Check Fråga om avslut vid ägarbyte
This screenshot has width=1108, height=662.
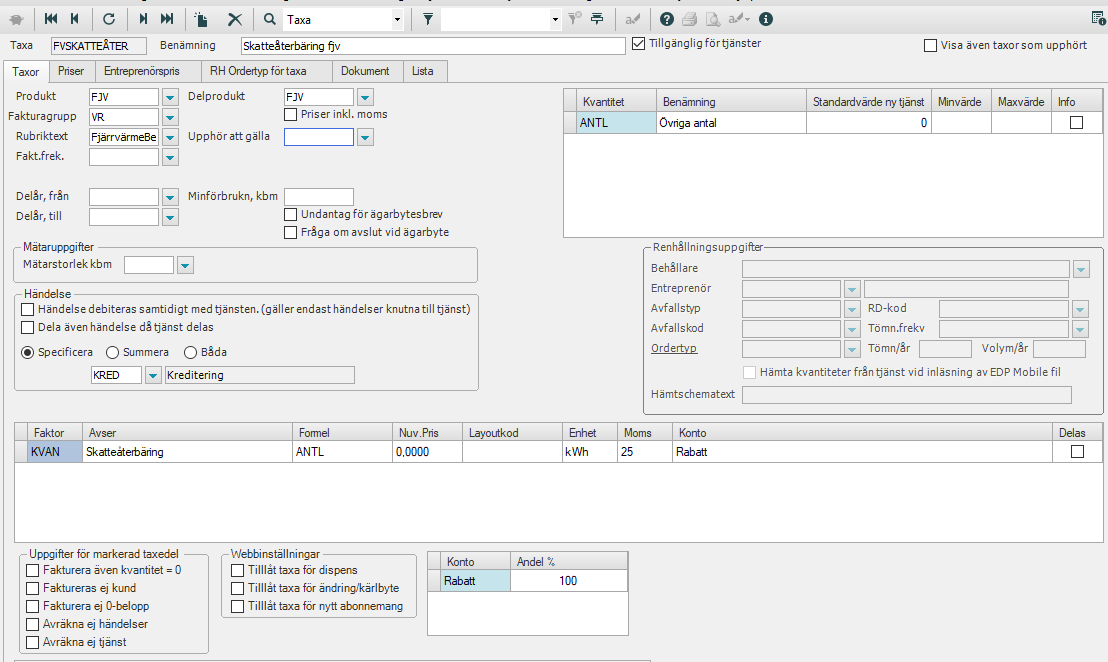(290, 232)
